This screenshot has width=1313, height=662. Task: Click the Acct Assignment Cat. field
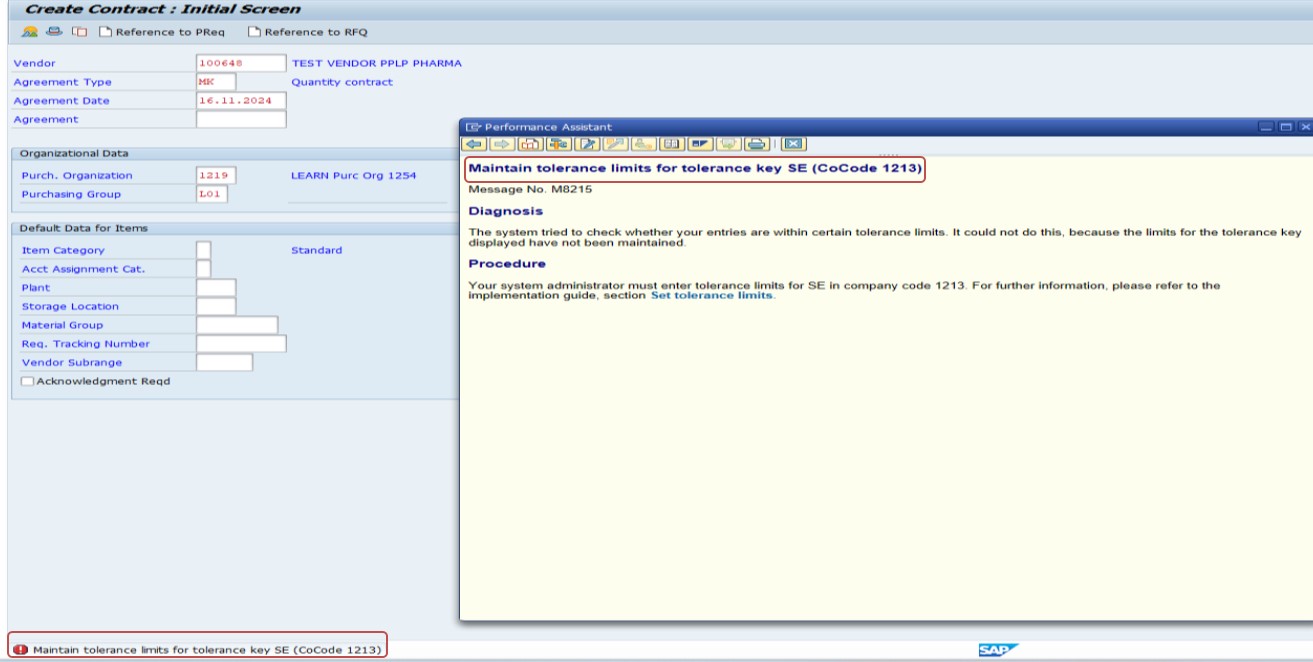click(204, 269)
